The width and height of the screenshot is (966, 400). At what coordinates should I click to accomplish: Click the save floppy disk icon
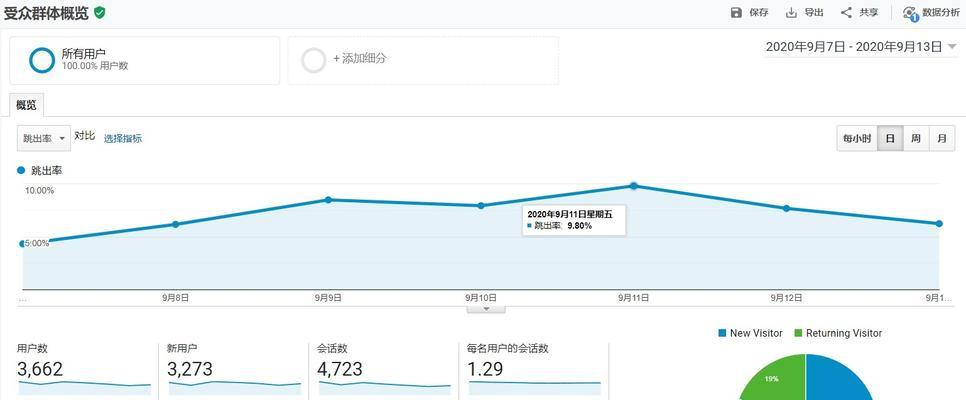736,12
